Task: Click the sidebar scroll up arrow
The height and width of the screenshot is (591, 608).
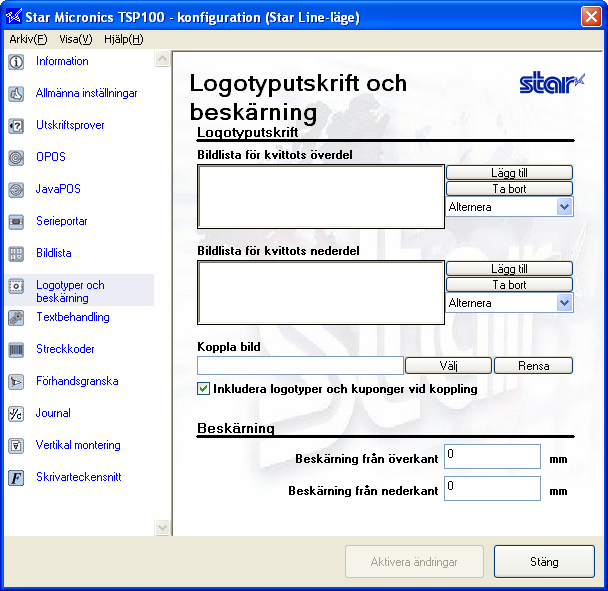Action: pos(162,59)
